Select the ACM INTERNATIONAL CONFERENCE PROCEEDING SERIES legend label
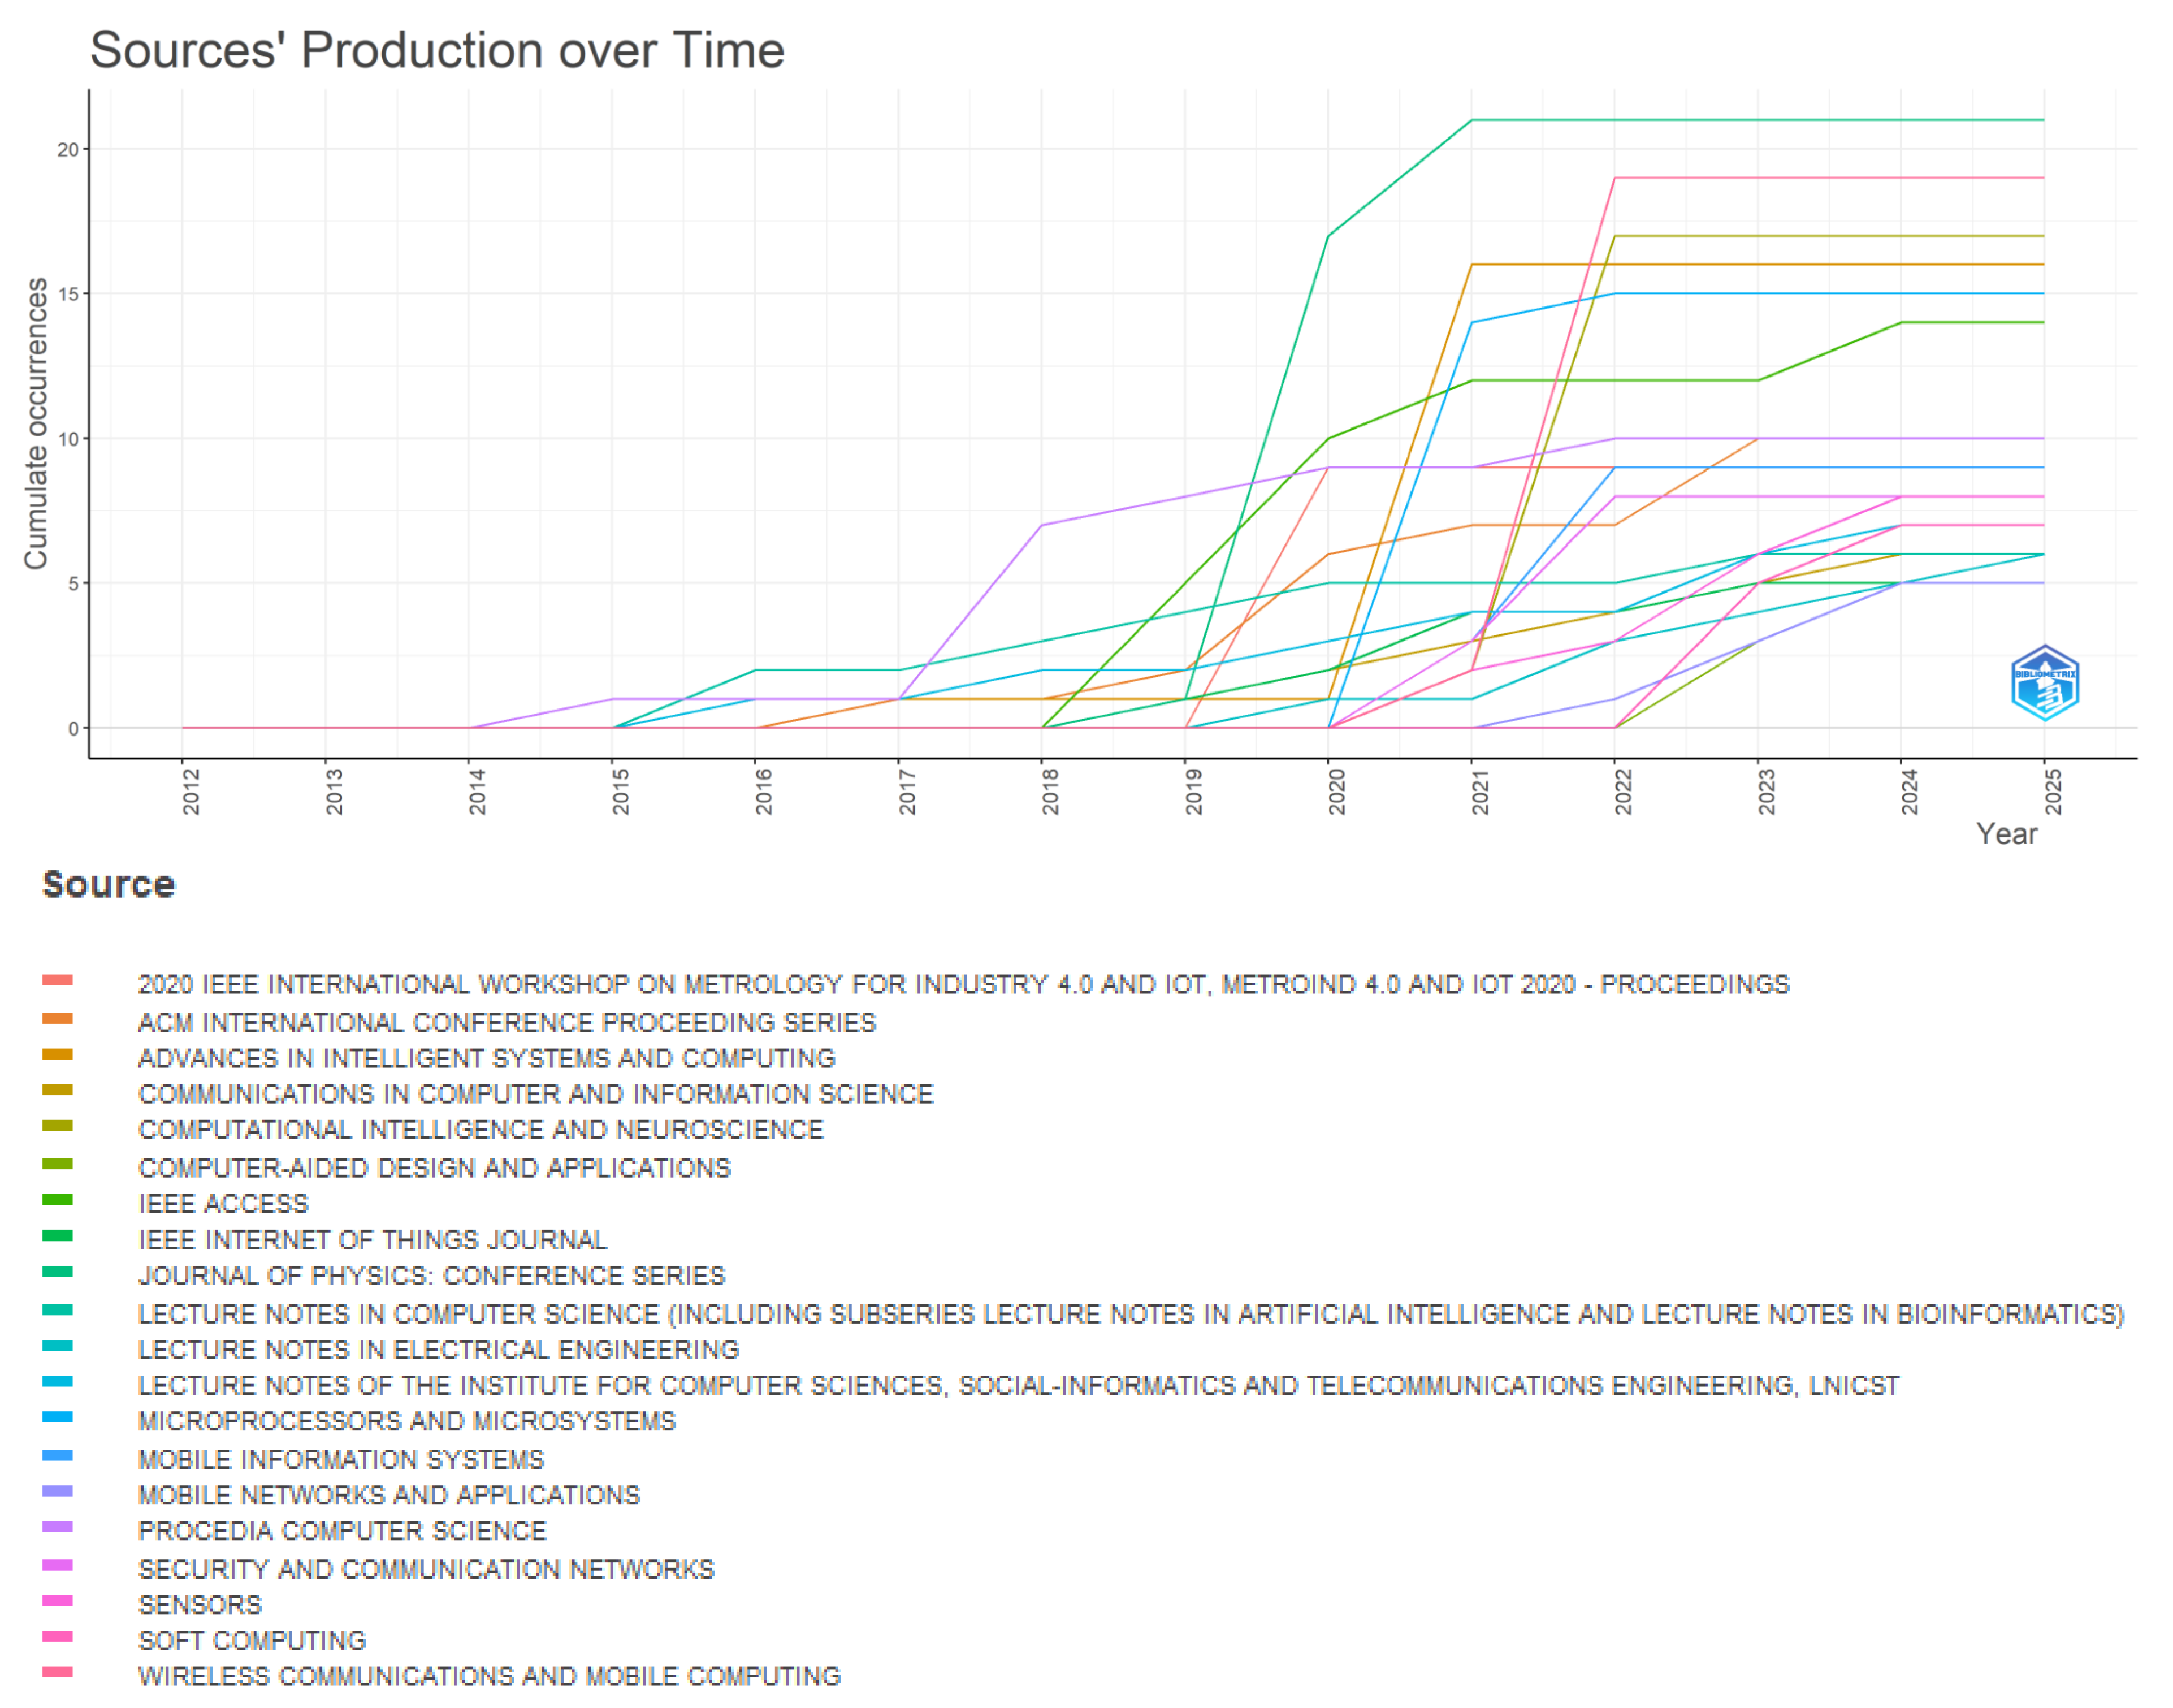The height and width of the screenshot is (1708, 2173). 506,1022
